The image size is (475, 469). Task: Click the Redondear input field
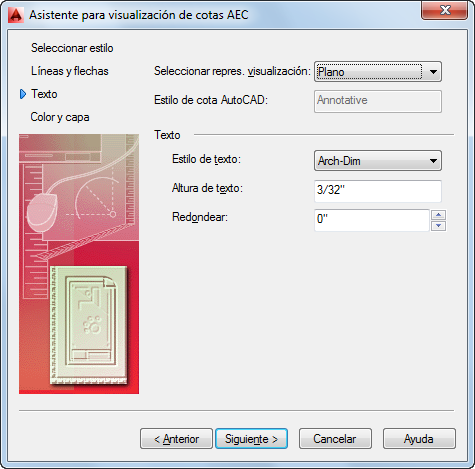coord(372,220)
